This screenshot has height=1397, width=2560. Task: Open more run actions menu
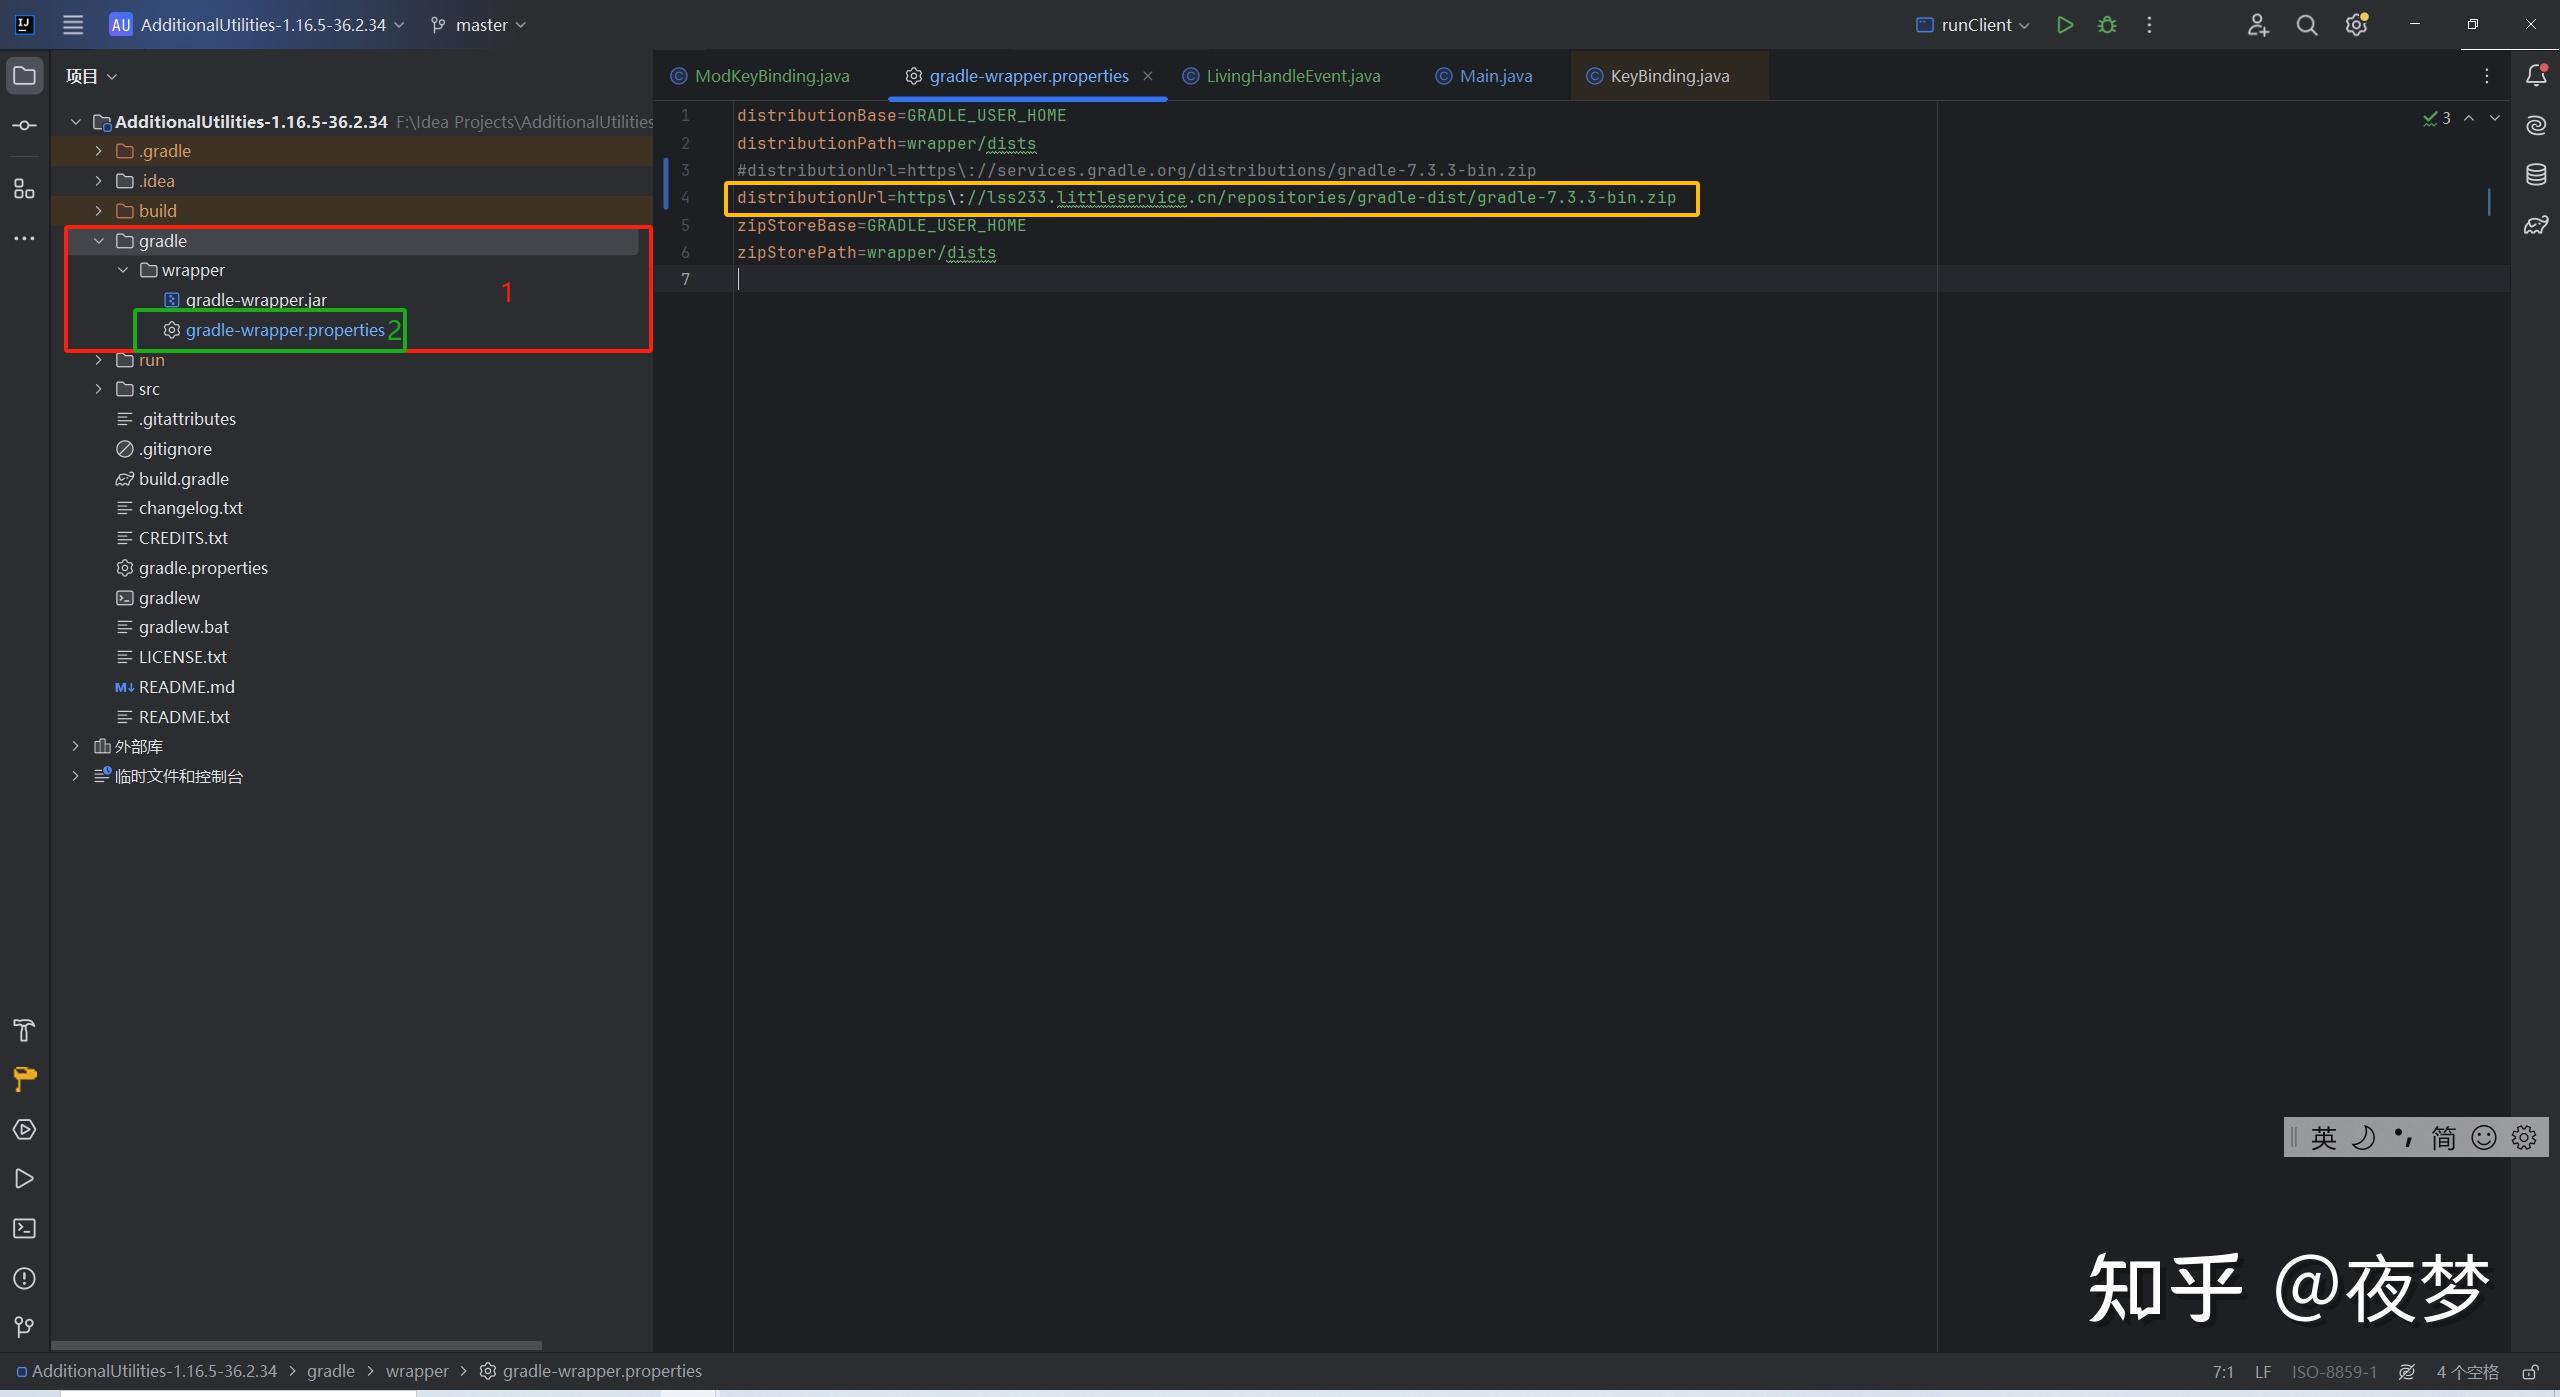(2149, 25)
